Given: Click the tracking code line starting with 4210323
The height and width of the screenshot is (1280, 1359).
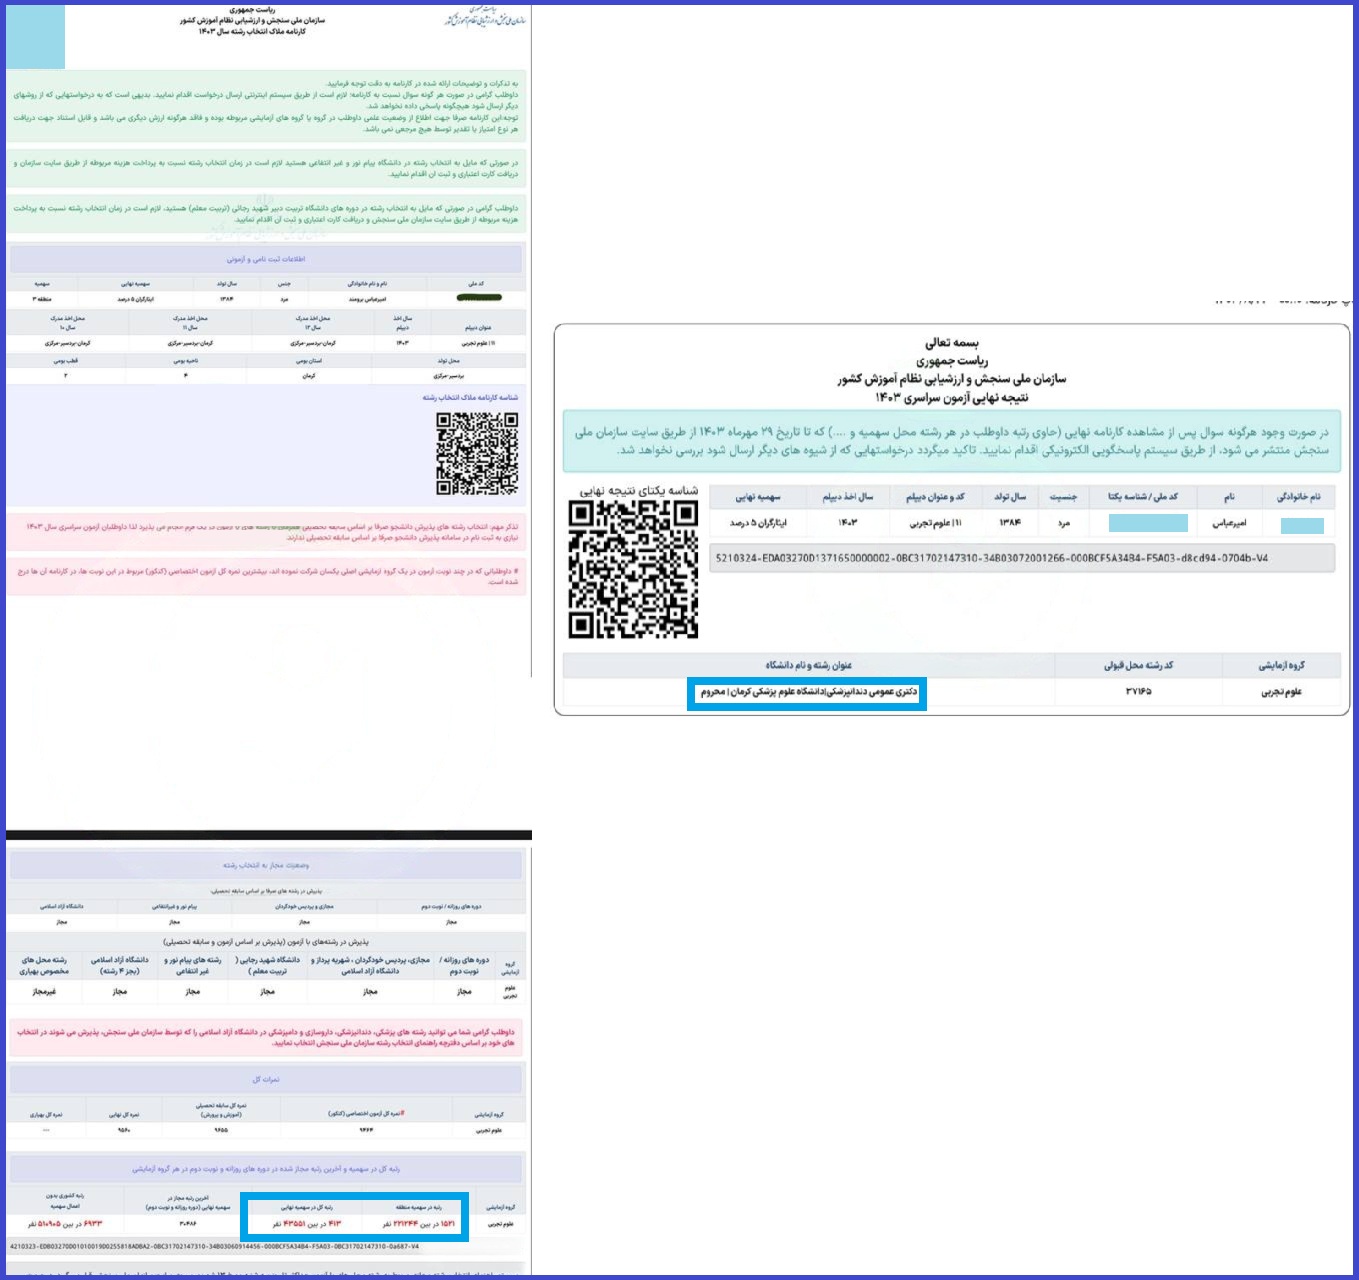Looking at the screenshot, I should coord(215,1246).
